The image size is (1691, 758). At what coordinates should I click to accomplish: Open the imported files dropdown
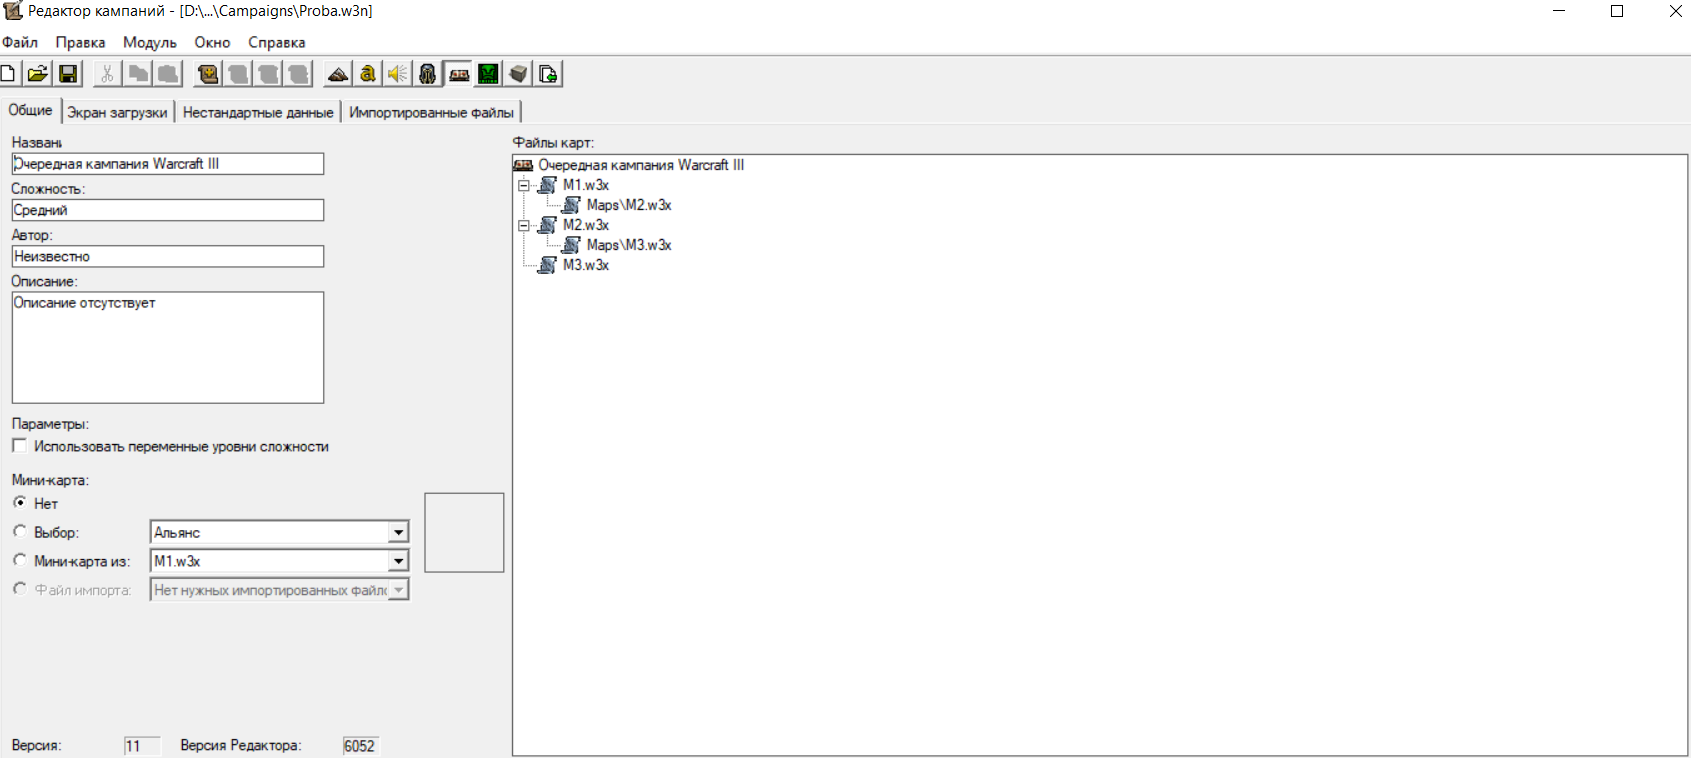(398, 590)
